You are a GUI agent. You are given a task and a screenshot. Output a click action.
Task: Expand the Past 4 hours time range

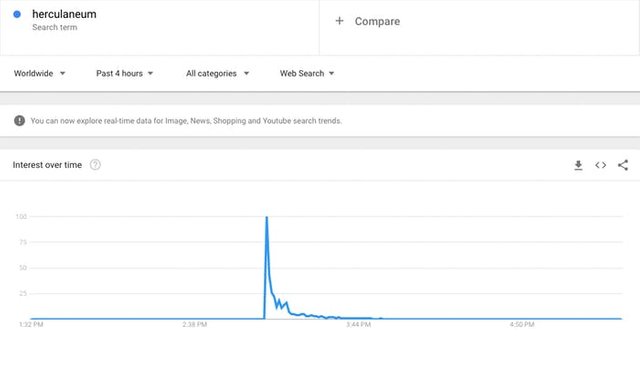tap(124, 73)
